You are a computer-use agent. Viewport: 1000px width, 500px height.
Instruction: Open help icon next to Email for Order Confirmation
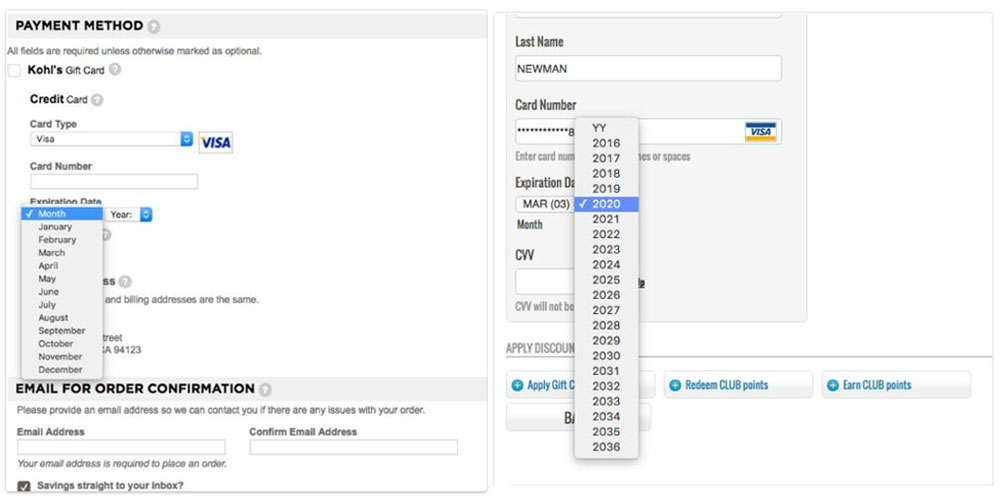click(265, 389)
